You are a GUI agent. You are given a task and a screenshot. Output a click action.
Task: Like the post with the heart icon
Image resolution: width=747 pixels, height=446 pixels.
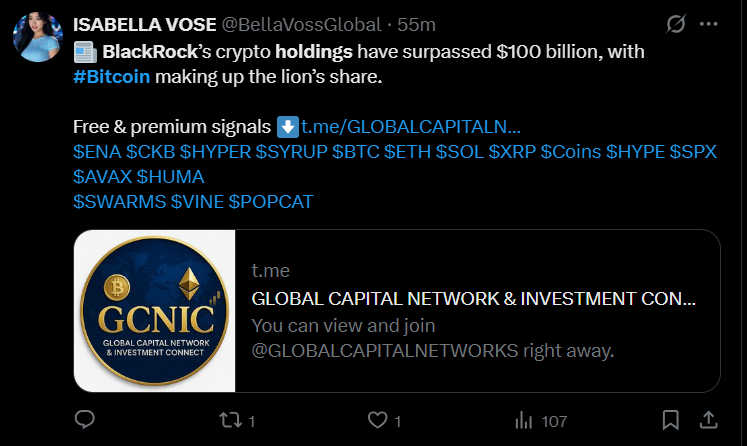378,420
